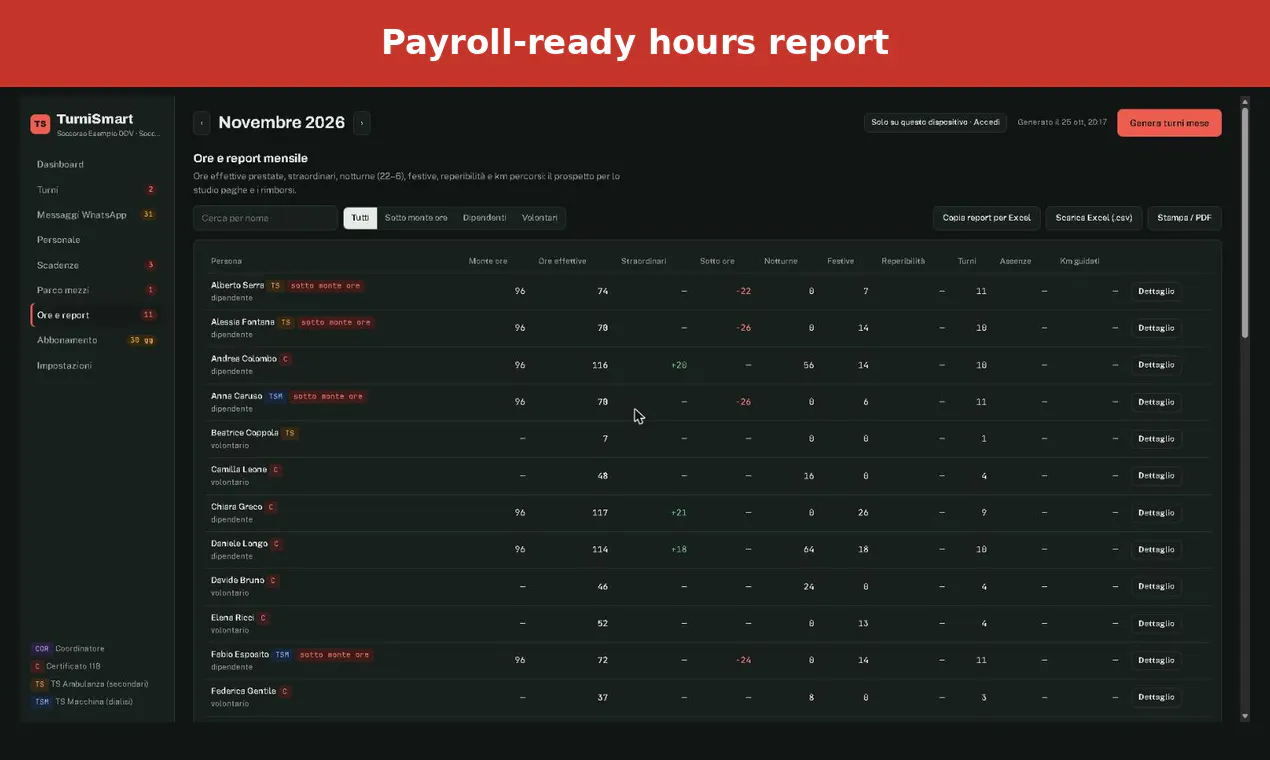The height and width of the screenshot is (760, 1270).
Task: Click the Novembre 2026 month heading
Action: [282, 123]
